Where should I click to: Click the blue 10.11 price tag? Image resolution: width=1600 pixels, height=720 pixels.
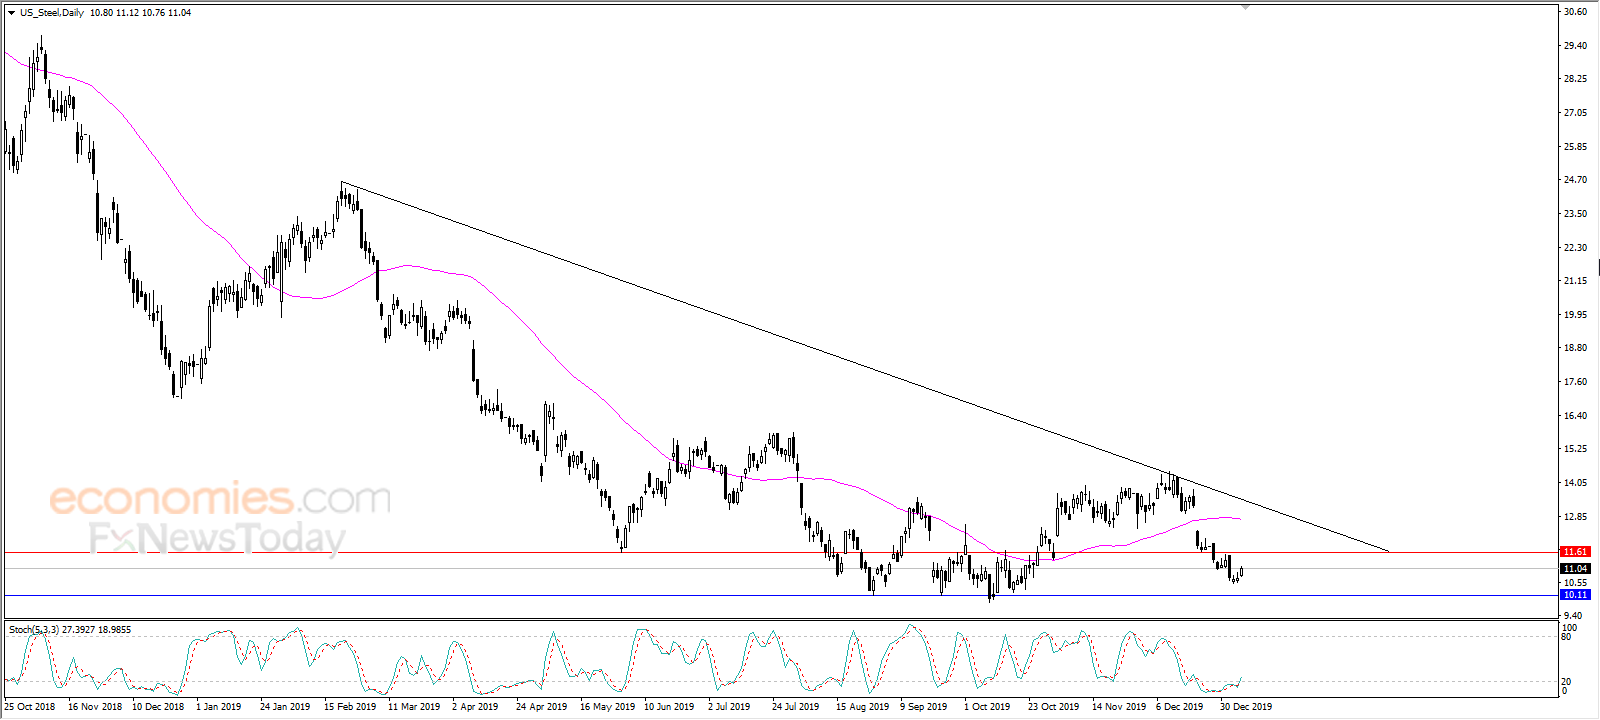click(x=1575, y=595)
